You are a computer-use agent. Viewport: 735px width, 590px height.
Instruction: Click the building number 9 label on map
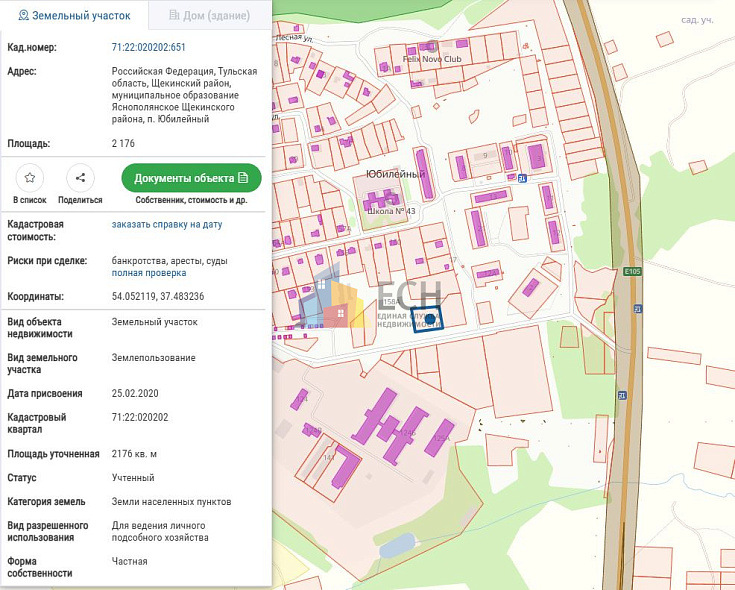[485, 155]
